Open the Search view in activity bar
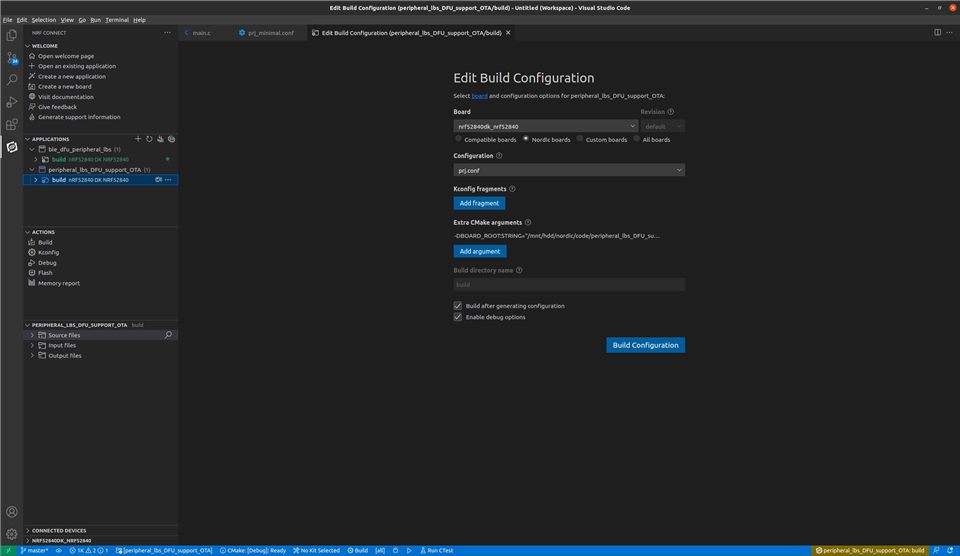The width and height of the screenshot is (960, 556). pyautogui.click(x=12, y=80)
